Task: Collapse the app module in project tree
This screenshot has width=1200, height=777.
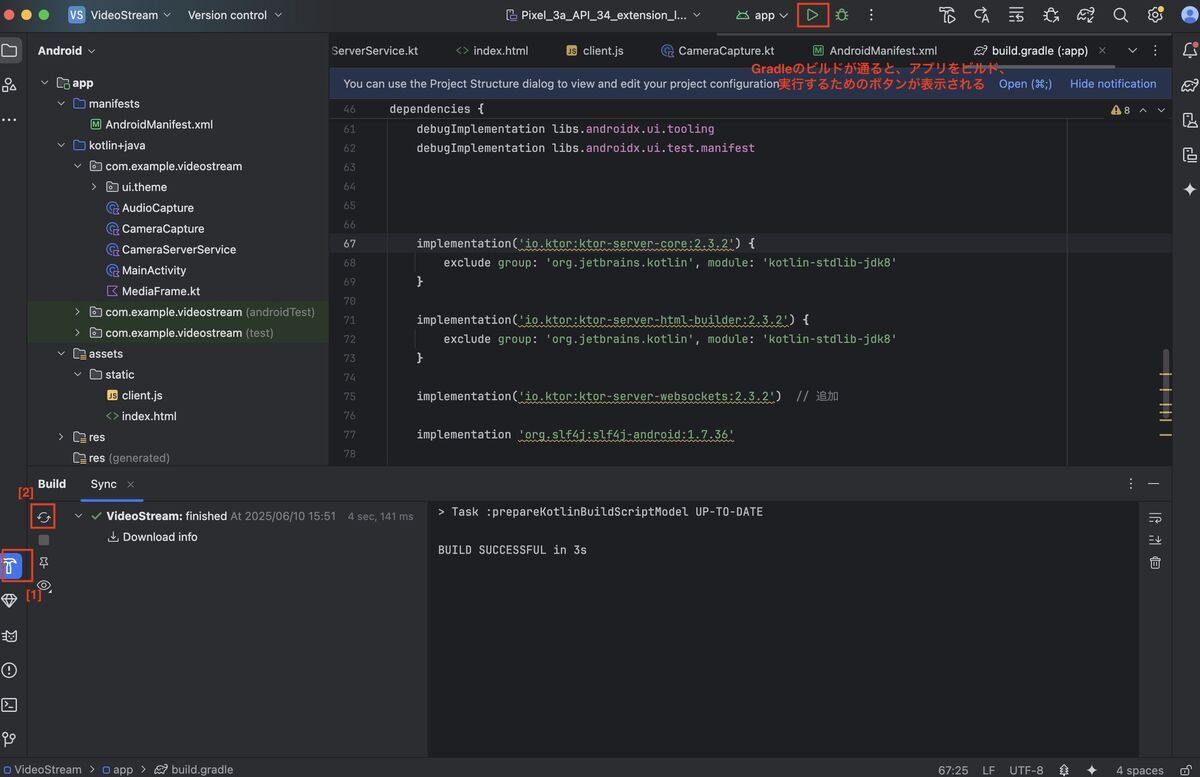Action: [45, 83]
